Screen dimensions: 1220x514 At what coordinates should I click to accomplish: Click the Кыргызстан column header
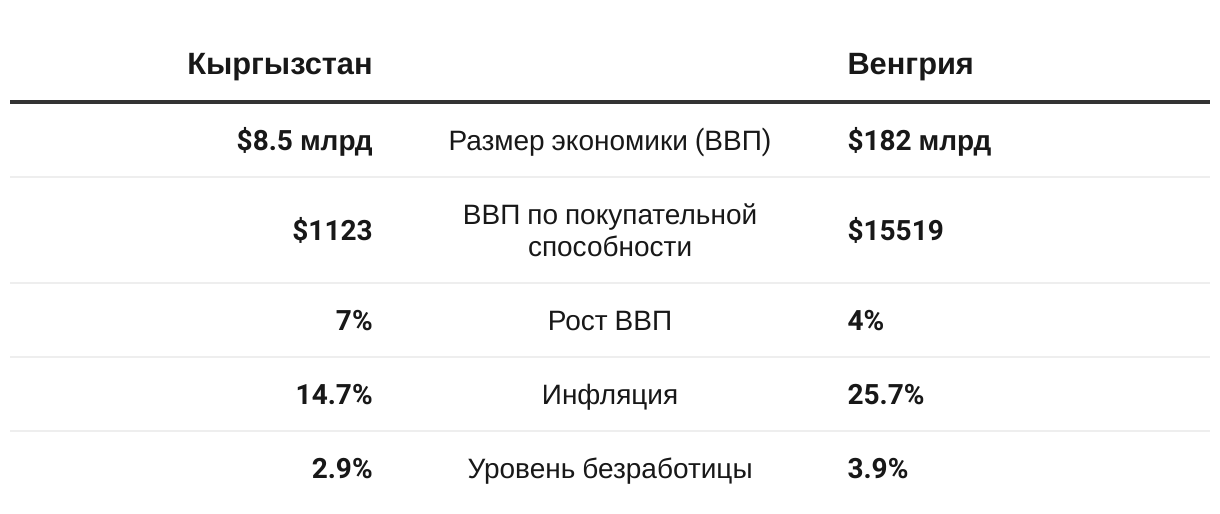coord(279,65)
